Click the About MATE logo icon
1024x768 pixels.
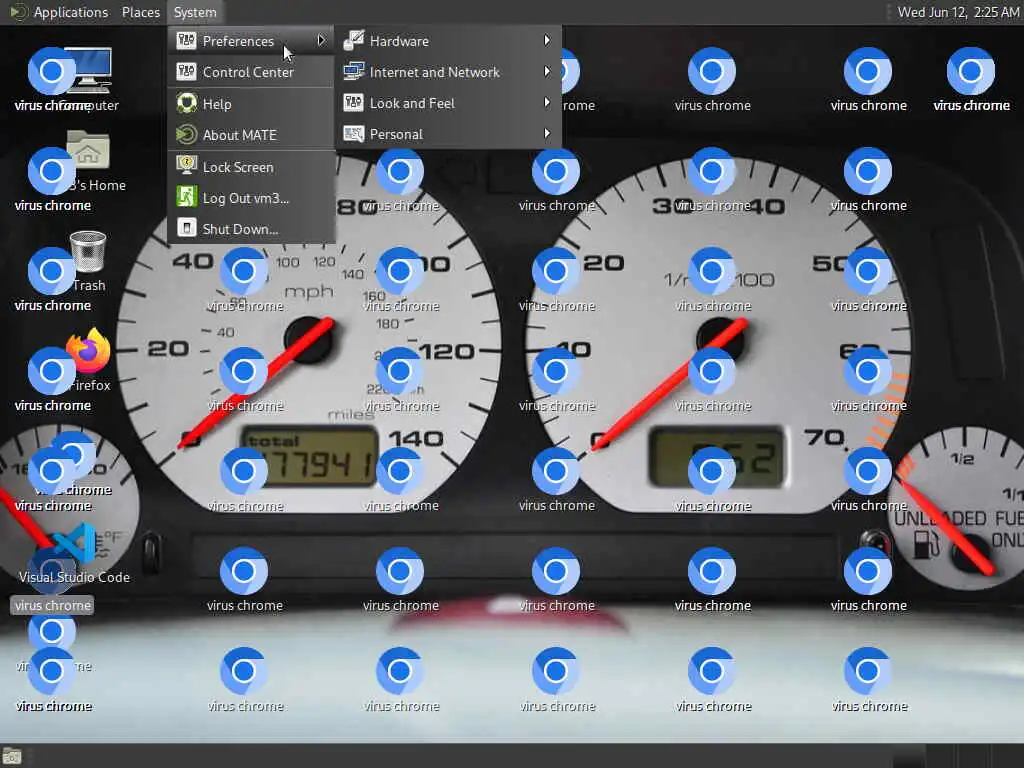186,135
